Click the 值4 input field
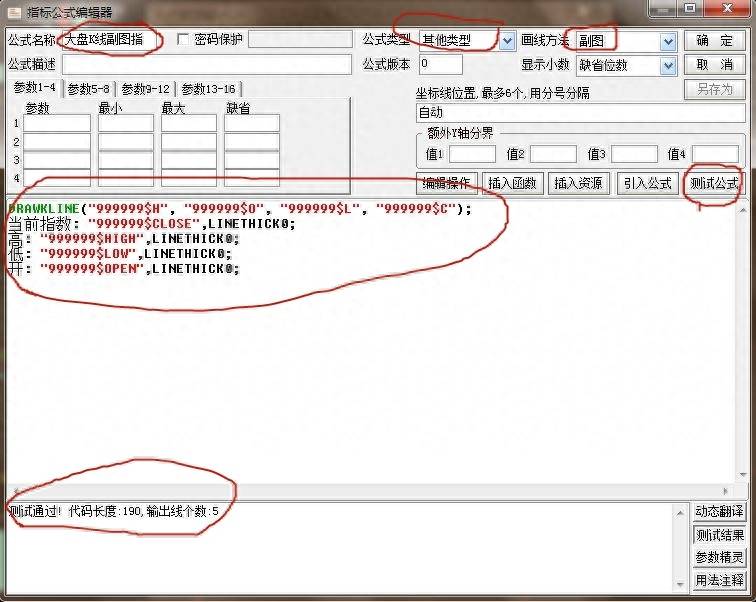 point(715,154)
